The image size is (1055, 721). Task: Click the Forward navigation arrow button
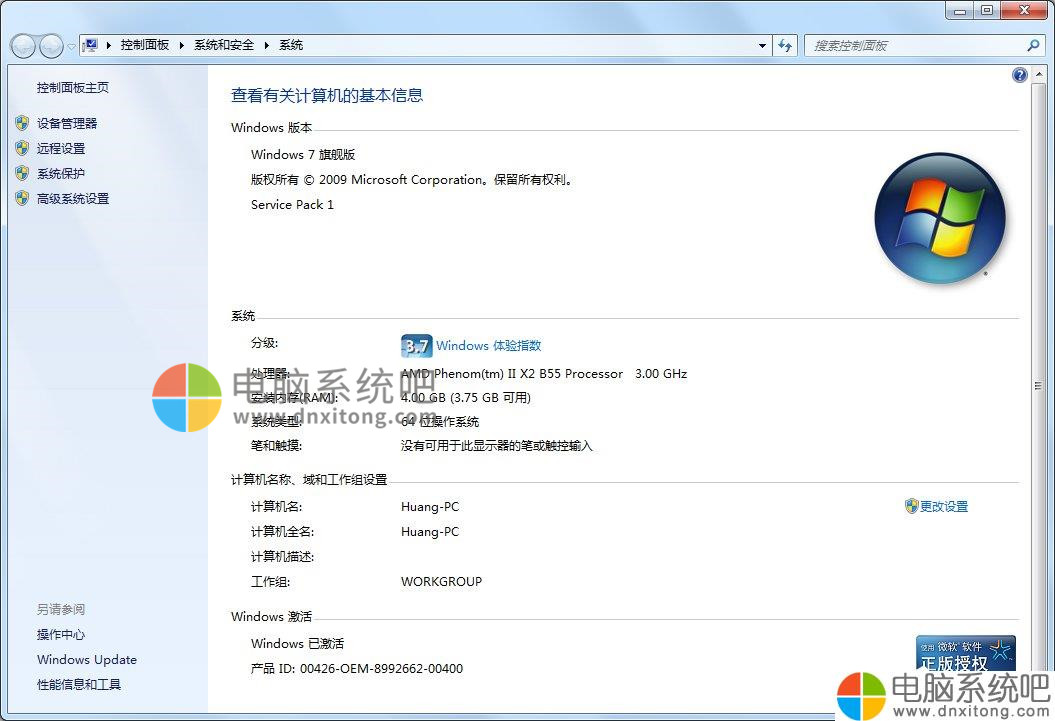(51, 46)
